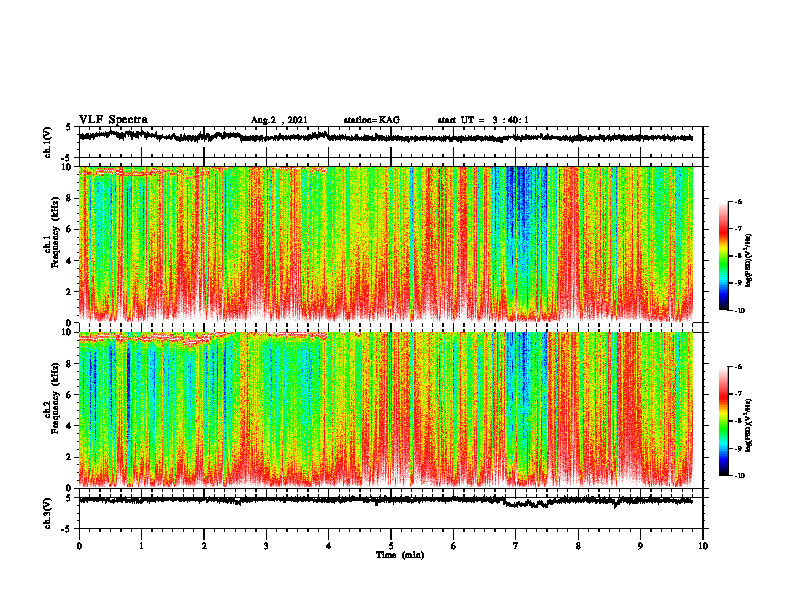The width and height of the screenshot is (792, 612).
Task: Click the "ch.1(V)" waveform axis label
Action: pyautogui.click(x=47, y=142)
